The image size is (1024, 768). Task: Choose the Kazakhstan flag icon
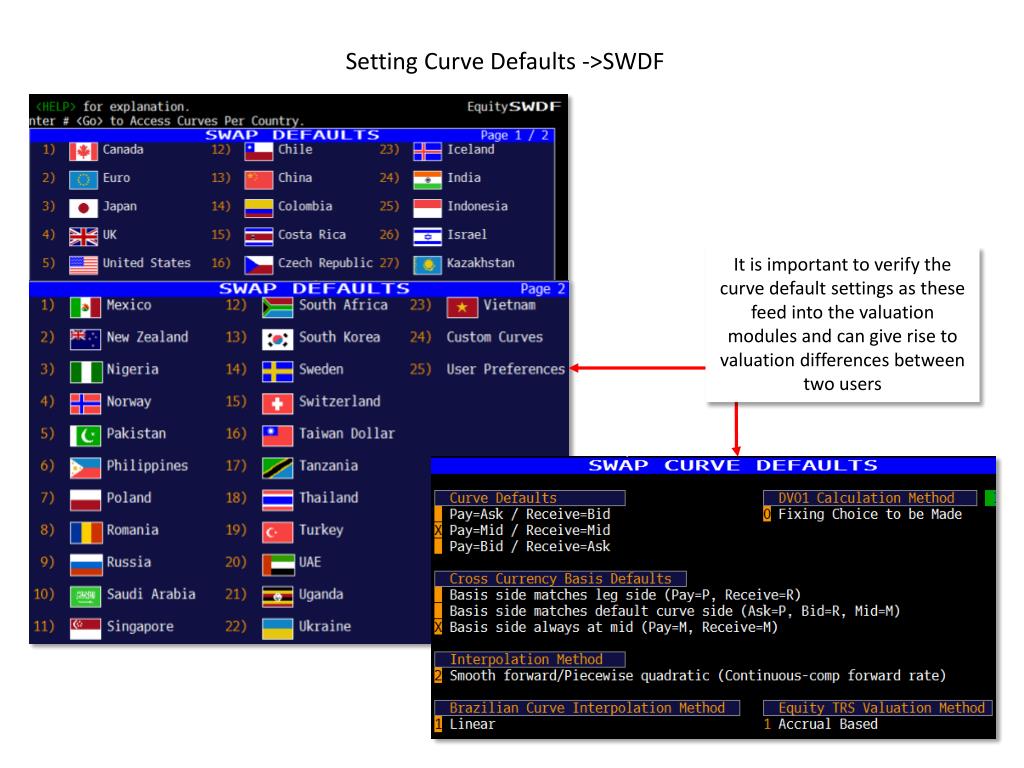[x=428, y=264]
